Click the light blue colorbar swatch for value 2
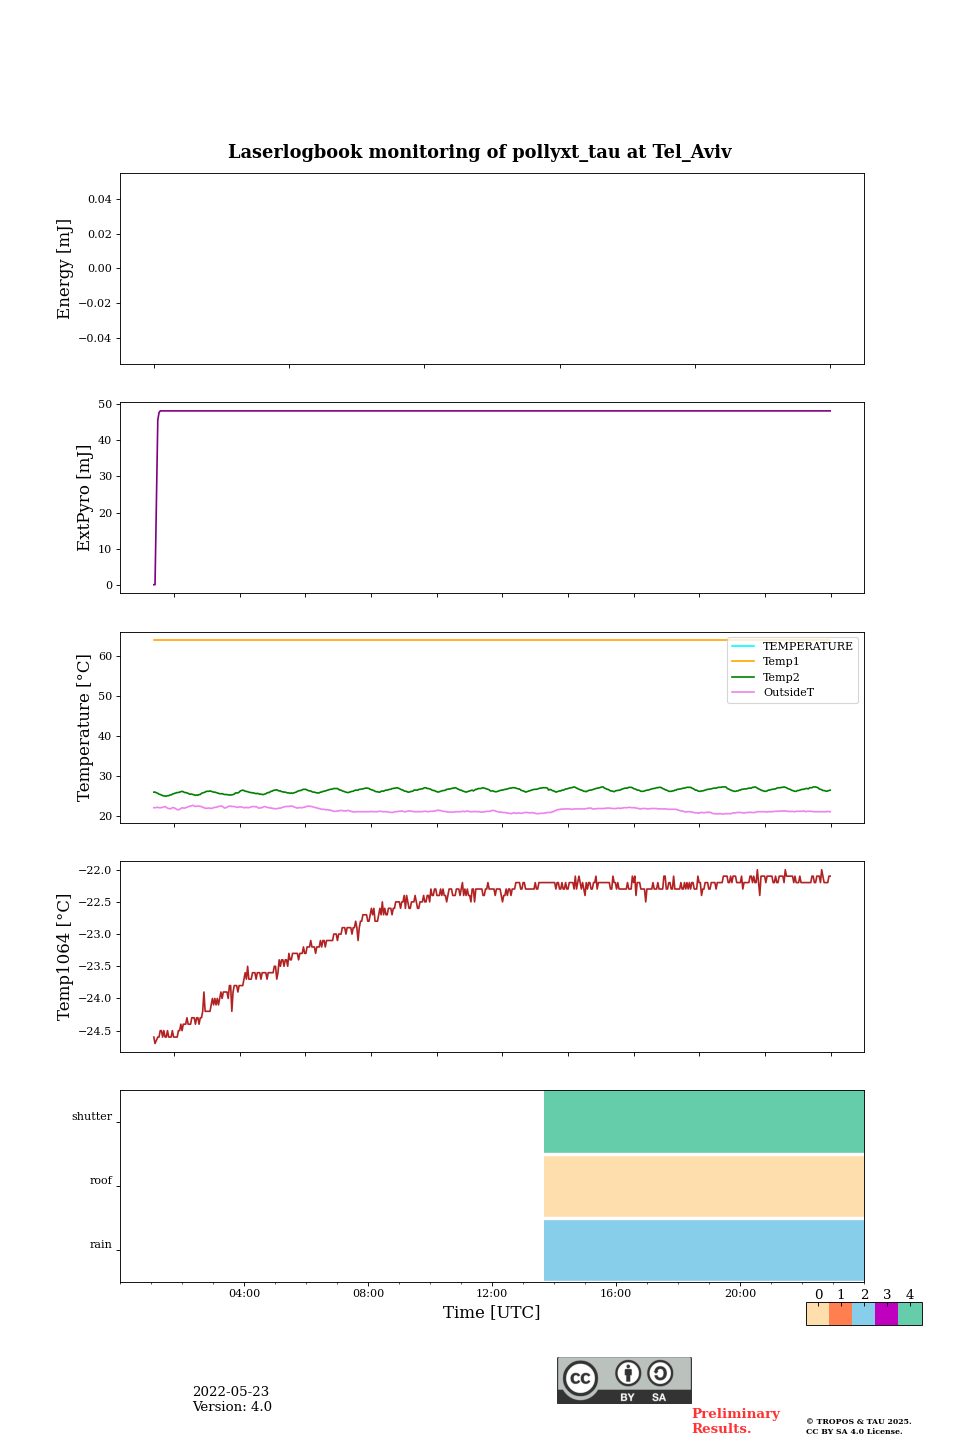The image size is (960, 1440). (864, 1314)
